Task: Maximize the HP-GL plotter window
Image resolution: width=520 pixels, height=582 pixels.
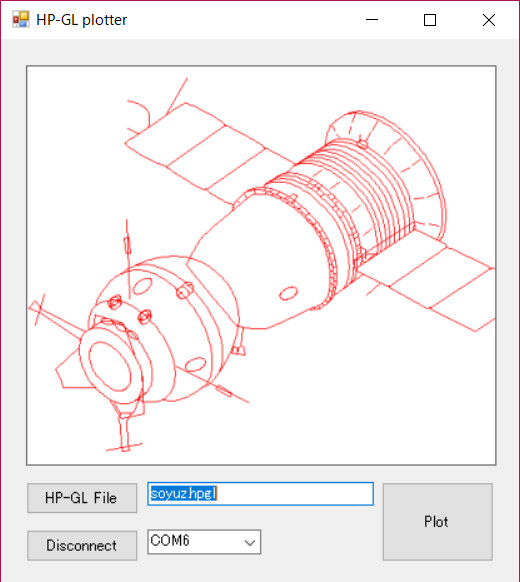Action: (x=430, y=20)
